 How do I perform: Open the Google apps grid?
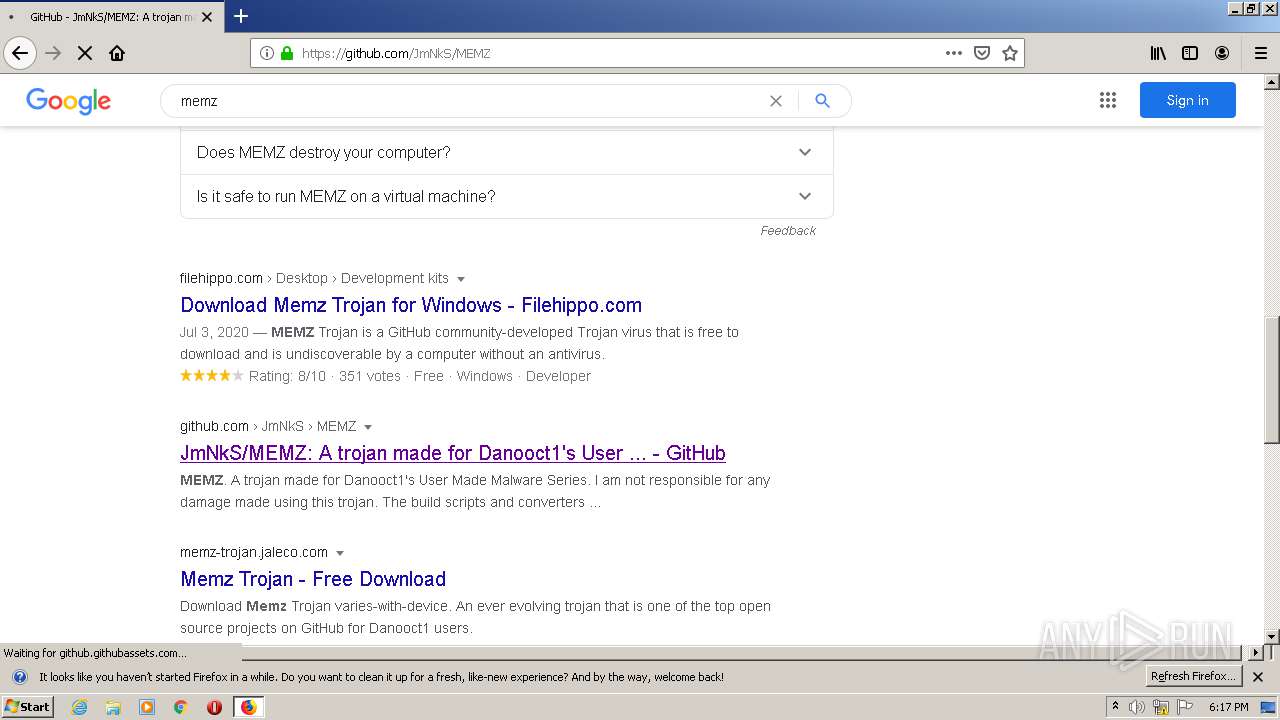(1107, 100)
